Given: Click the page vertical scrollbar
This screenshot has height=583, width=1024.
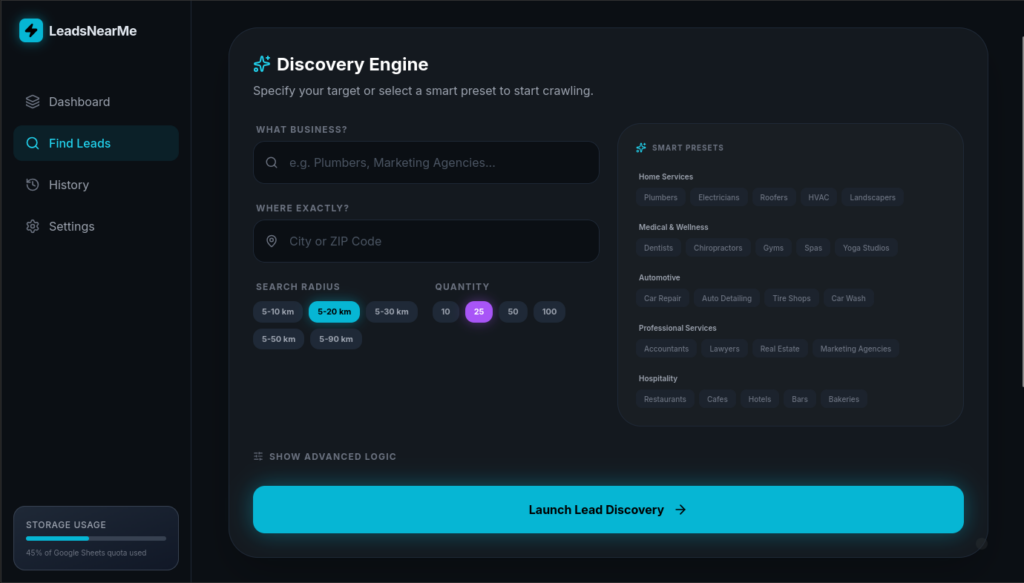Looking at the screenshot, I should tap(1021, 212).
